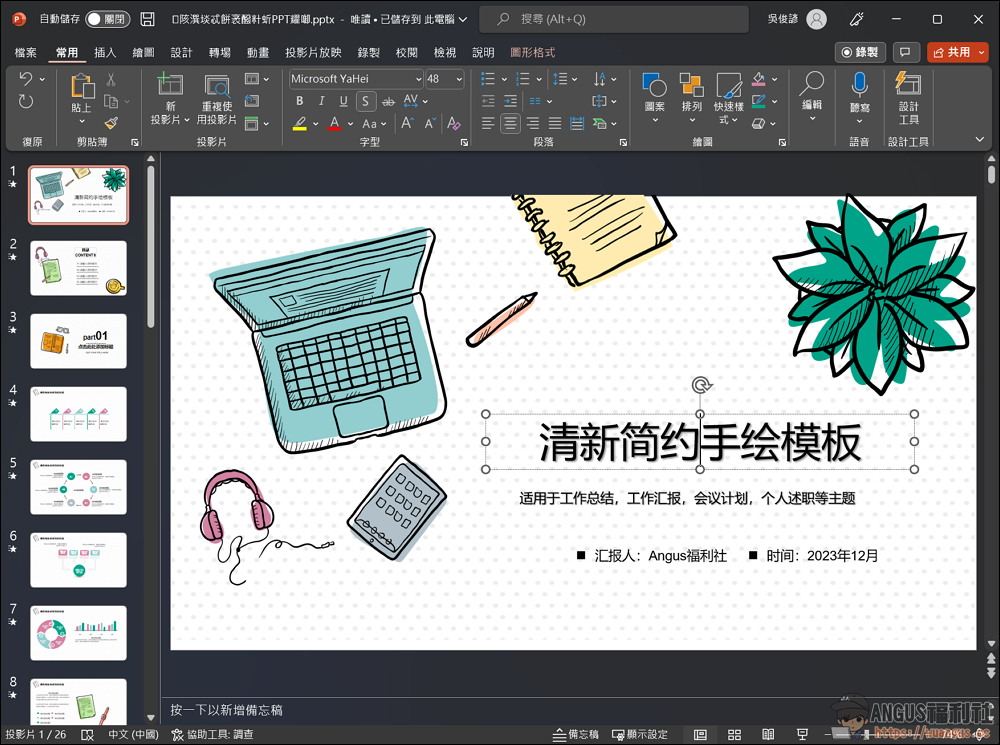Click the 錄製 record button
The width and height of the screenshot is (1000, 745).
pyautogui.click(x=860, y=52)
